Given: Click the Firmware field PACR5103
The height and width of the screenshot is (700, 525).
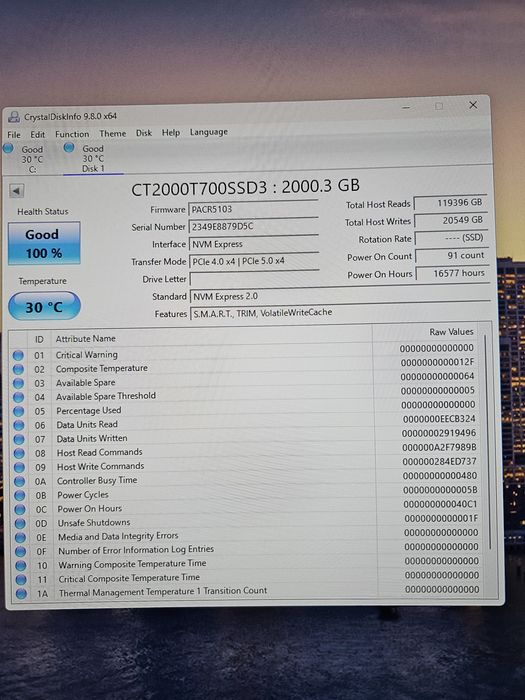Looking at the screenshot, I should [x=253, y=209].
